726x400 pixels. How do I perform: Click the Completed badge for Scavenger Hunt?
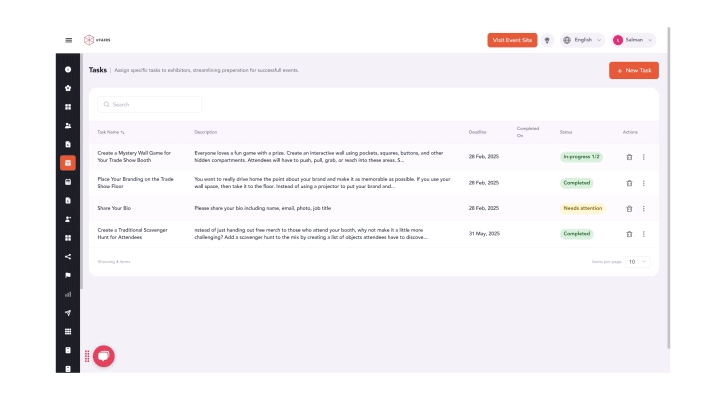576,234
